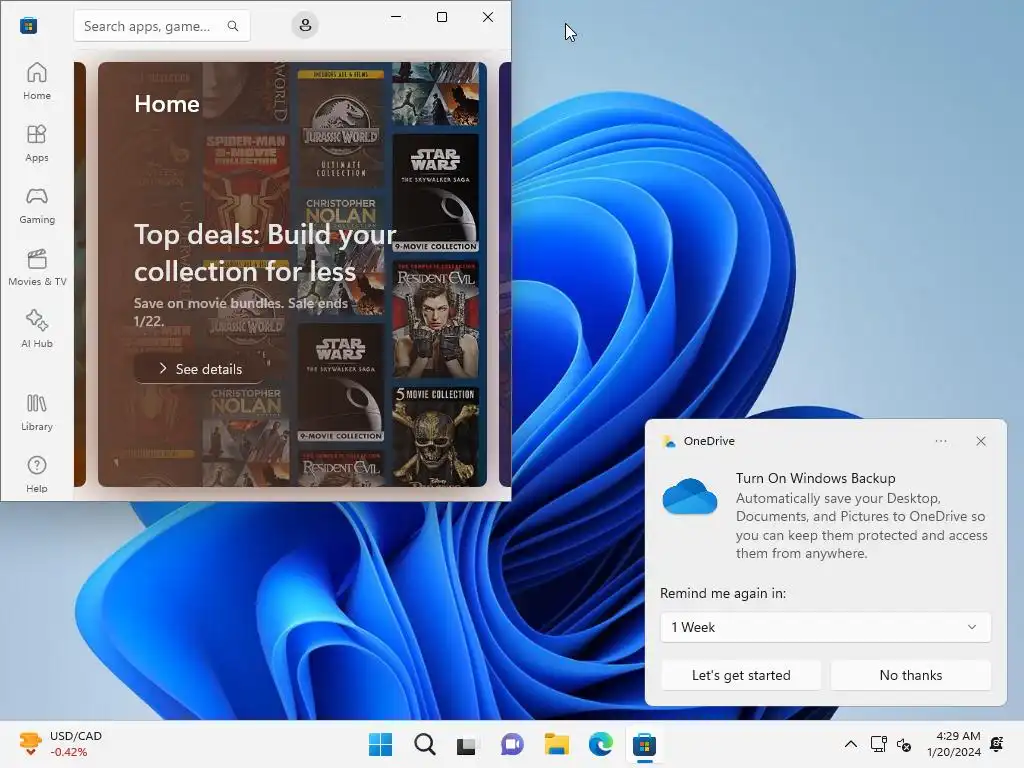This screenshot has width=1024, height=768.
Task: Expand the Remind me again in dropdown
Action: (825, 627)
